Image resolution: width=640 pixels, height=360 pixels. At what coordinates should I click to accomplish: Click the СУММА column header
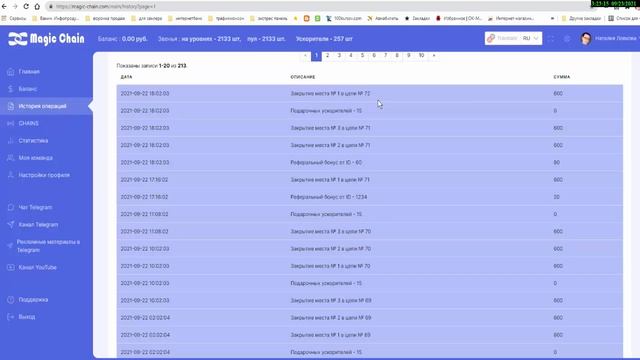pos(562,77)
